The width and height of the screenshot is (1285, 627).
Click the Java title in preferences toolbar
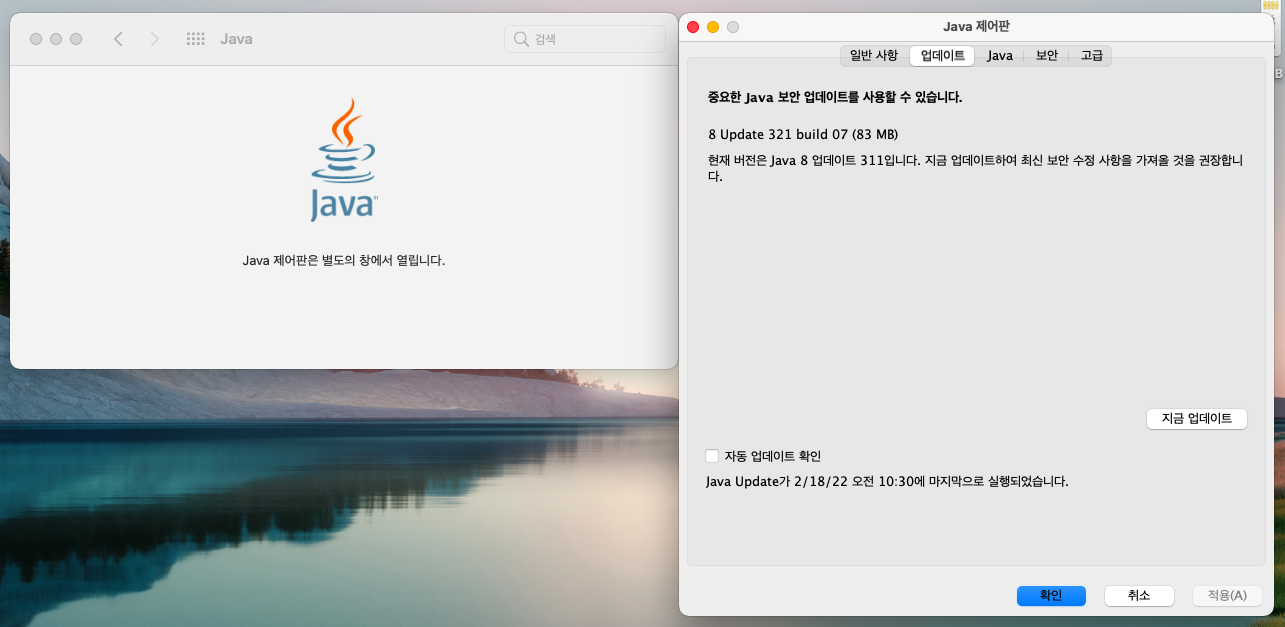tap(236, 39)
